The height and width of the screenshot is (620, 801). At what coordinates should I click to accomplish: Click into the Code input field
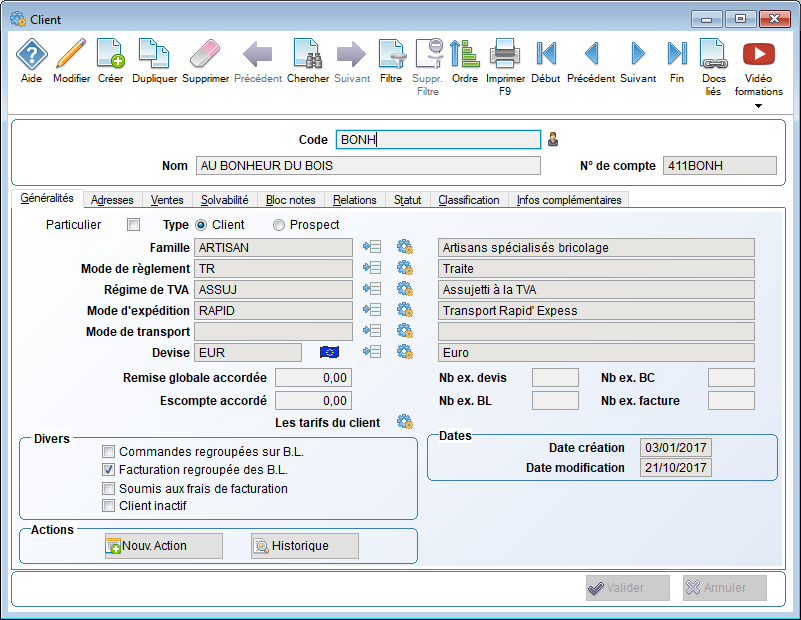pyautogui.click(x=438, y=139)
